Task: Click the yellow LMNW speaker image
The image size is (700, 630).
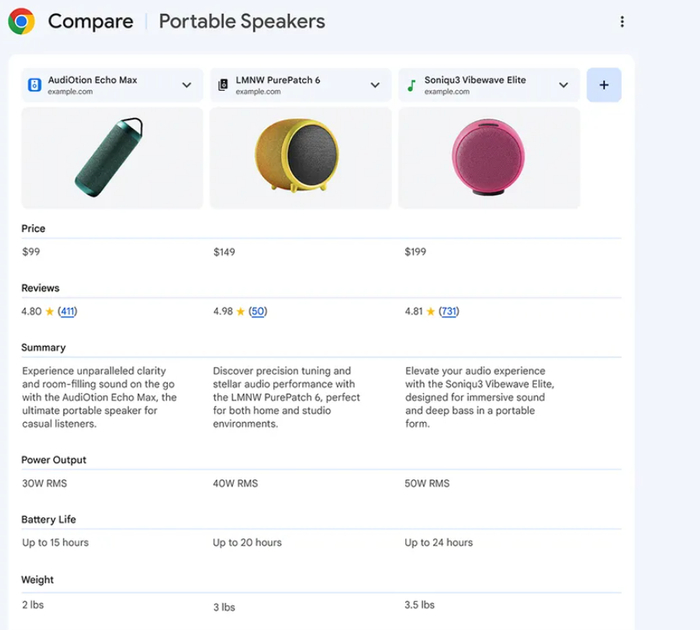Action: pos(299,157)
